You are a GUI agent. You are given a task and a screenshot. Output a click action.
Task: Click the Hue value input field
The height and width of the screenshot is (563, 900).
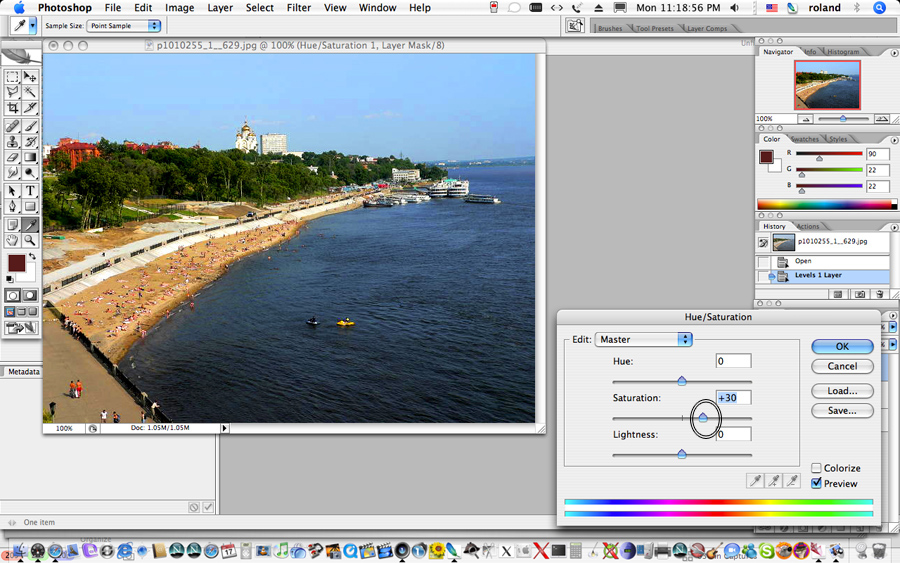click(x=733, y=361)
